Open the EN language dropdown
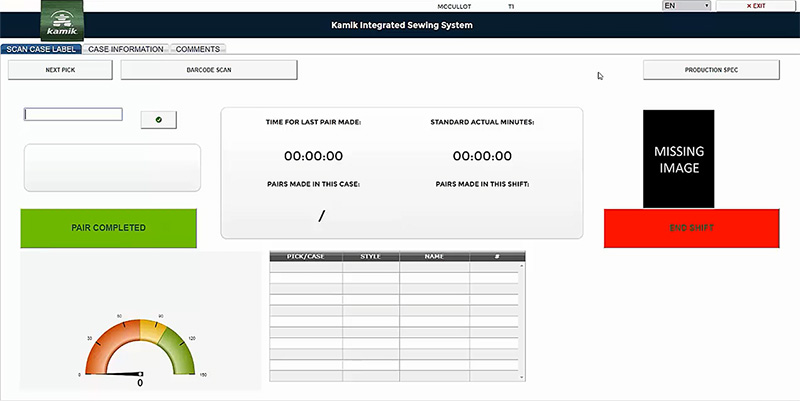Image resolution: width=800 pixels, height=401 pixels. click(687, 6)
